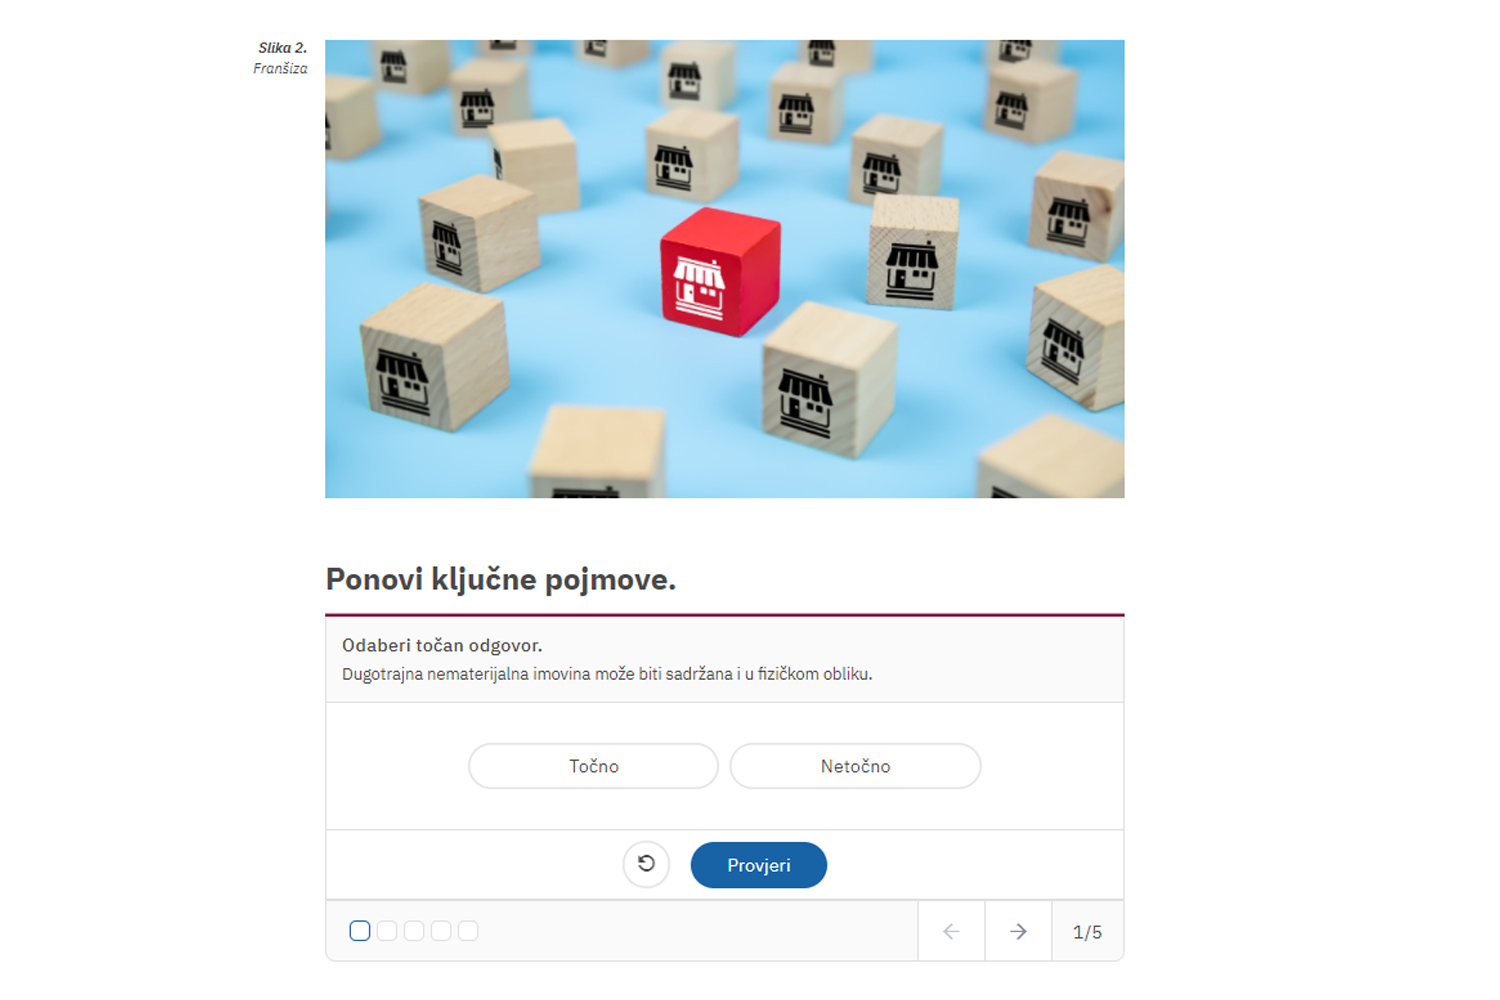Click the Franšiza caption text
Screen dimensions: 1500x1000
[x=280, y=69]
